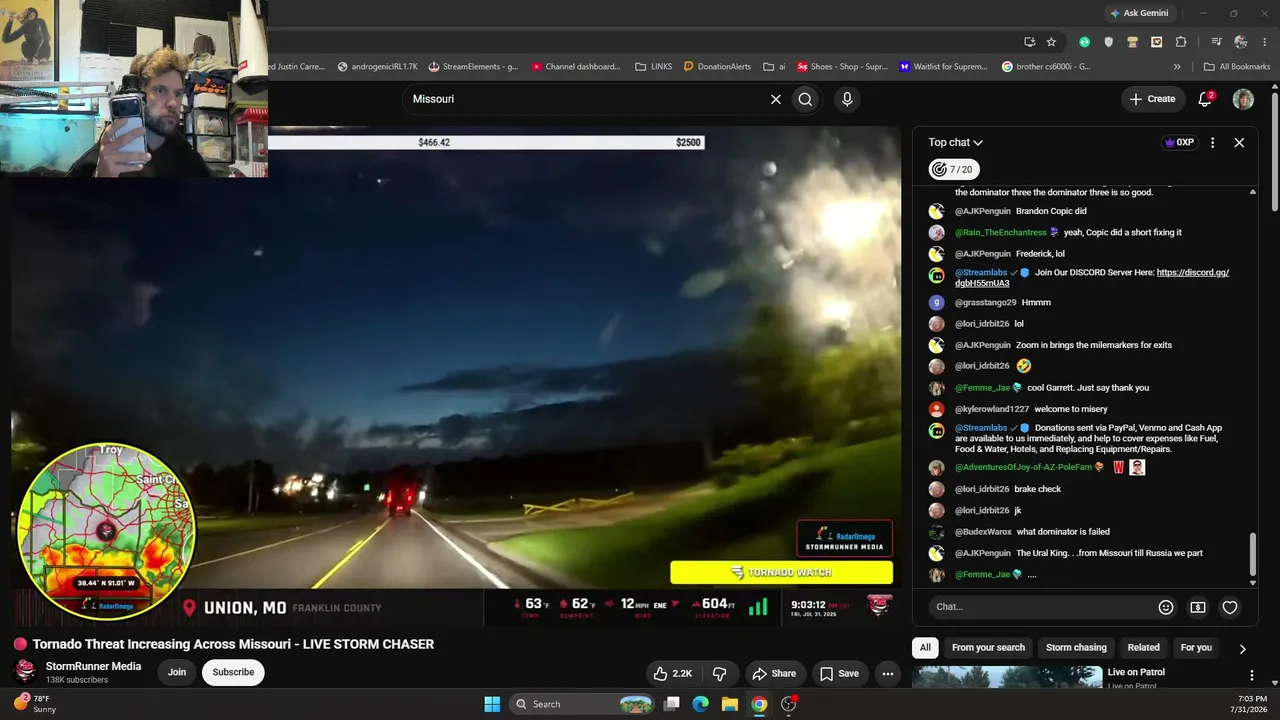Click the Create button
Screen dimensions: 1280x720
point(1152,99)
